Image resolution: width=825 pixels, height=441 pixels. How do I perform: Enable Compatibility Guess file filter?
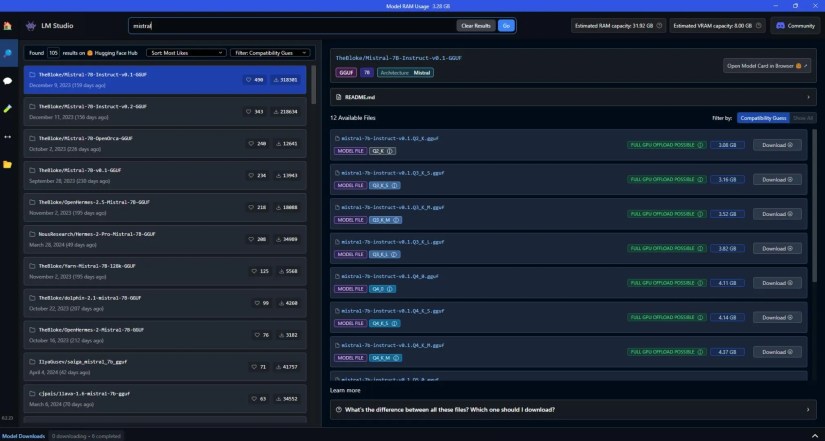[x=763, y=118]
